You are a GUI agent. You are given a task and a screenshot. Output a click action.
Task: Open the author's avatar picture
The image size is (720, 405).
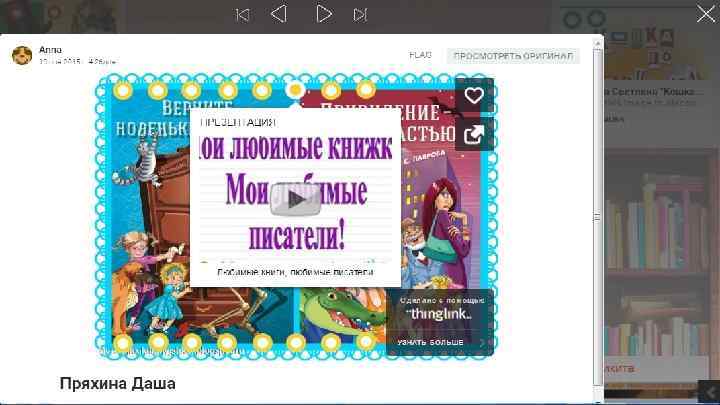[22, 55]
